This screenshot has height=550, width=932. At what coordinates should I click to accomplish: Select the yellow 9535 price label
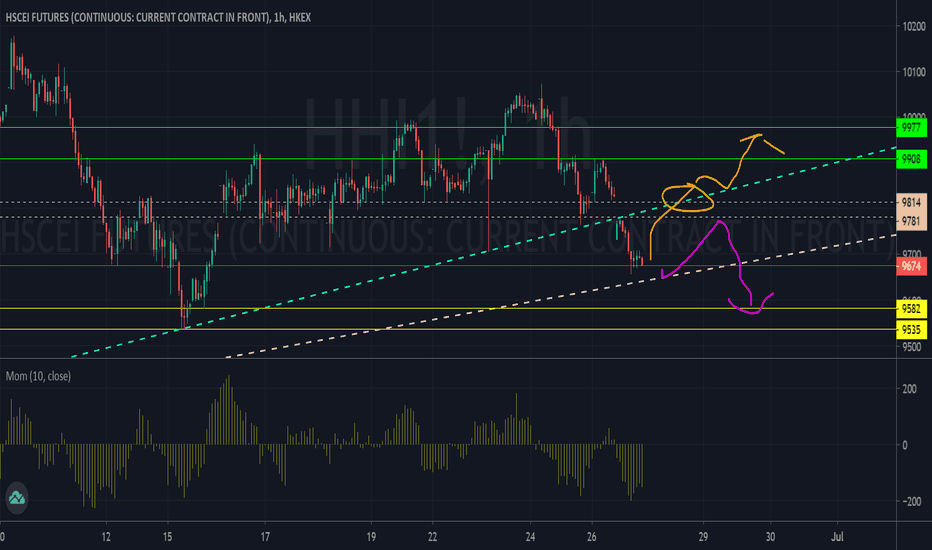tap(911, 329)
